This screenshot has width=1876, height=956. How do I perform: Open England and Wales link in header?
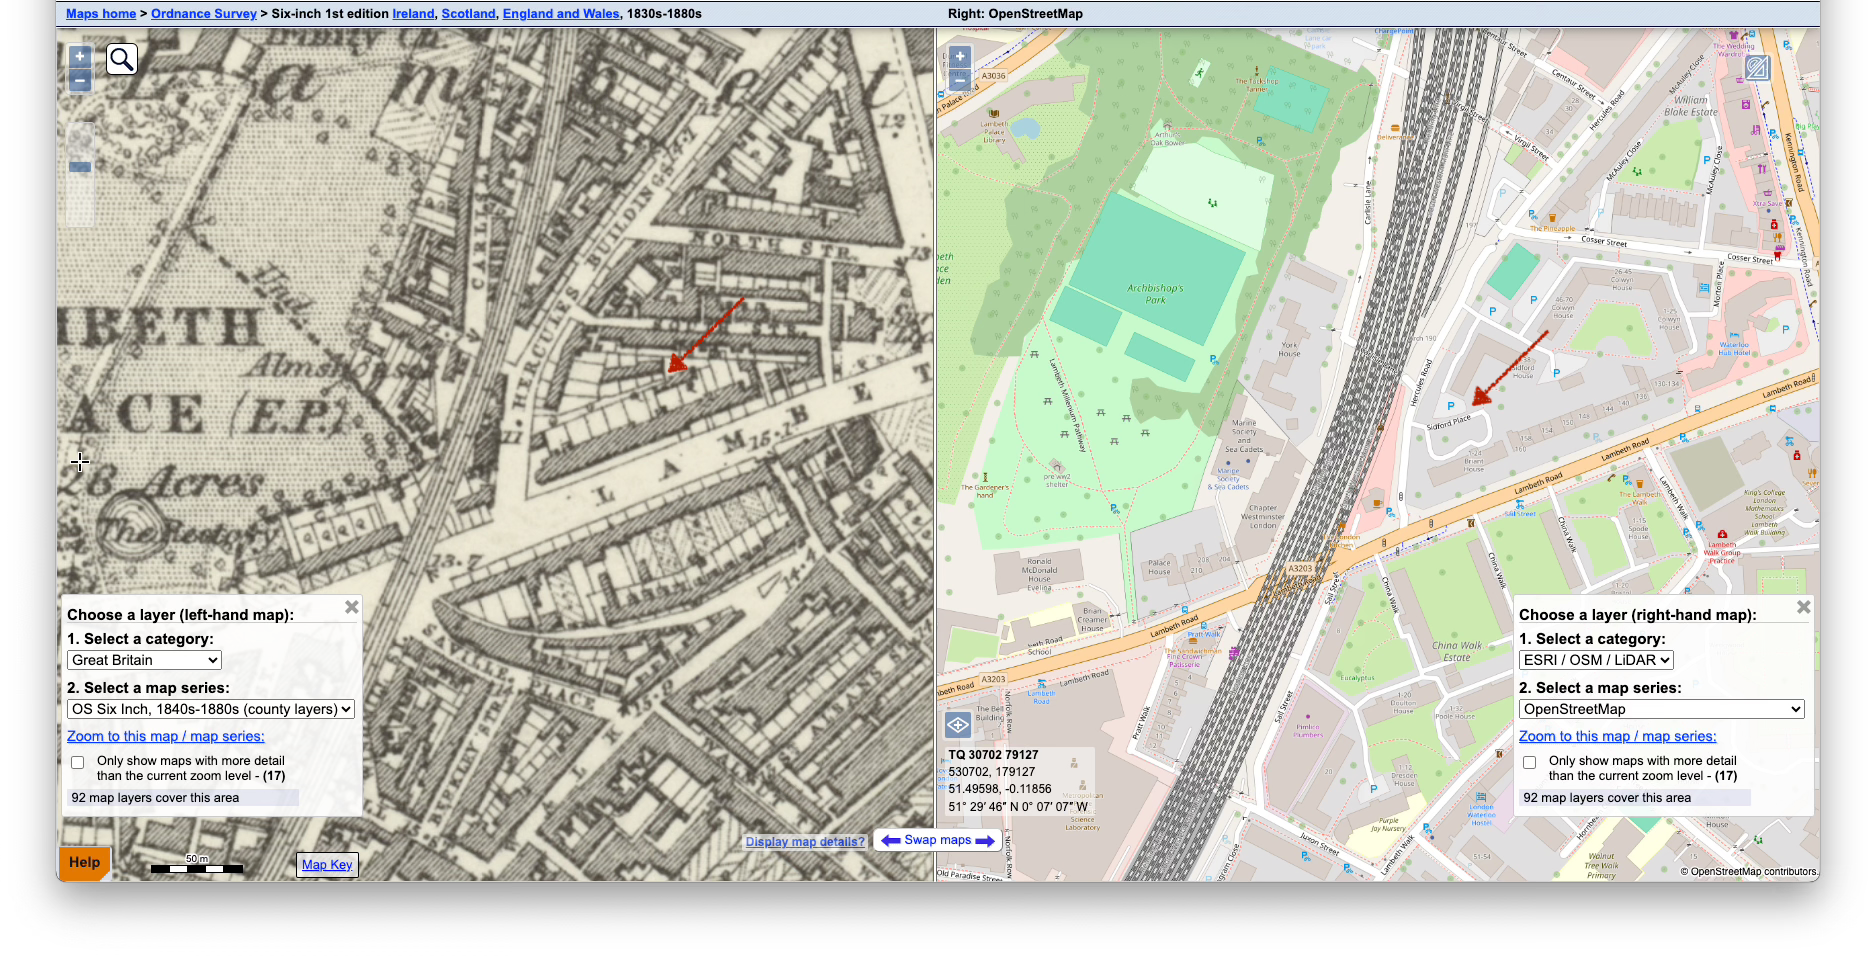pyautogui.click(x=561, y=14)
